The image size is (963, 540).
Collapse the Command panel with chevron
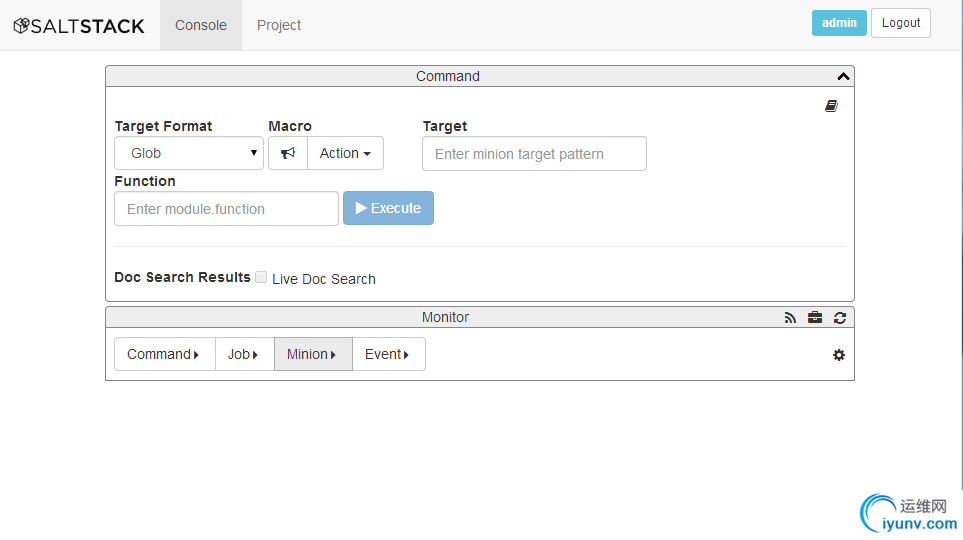(x=843, y=76)
